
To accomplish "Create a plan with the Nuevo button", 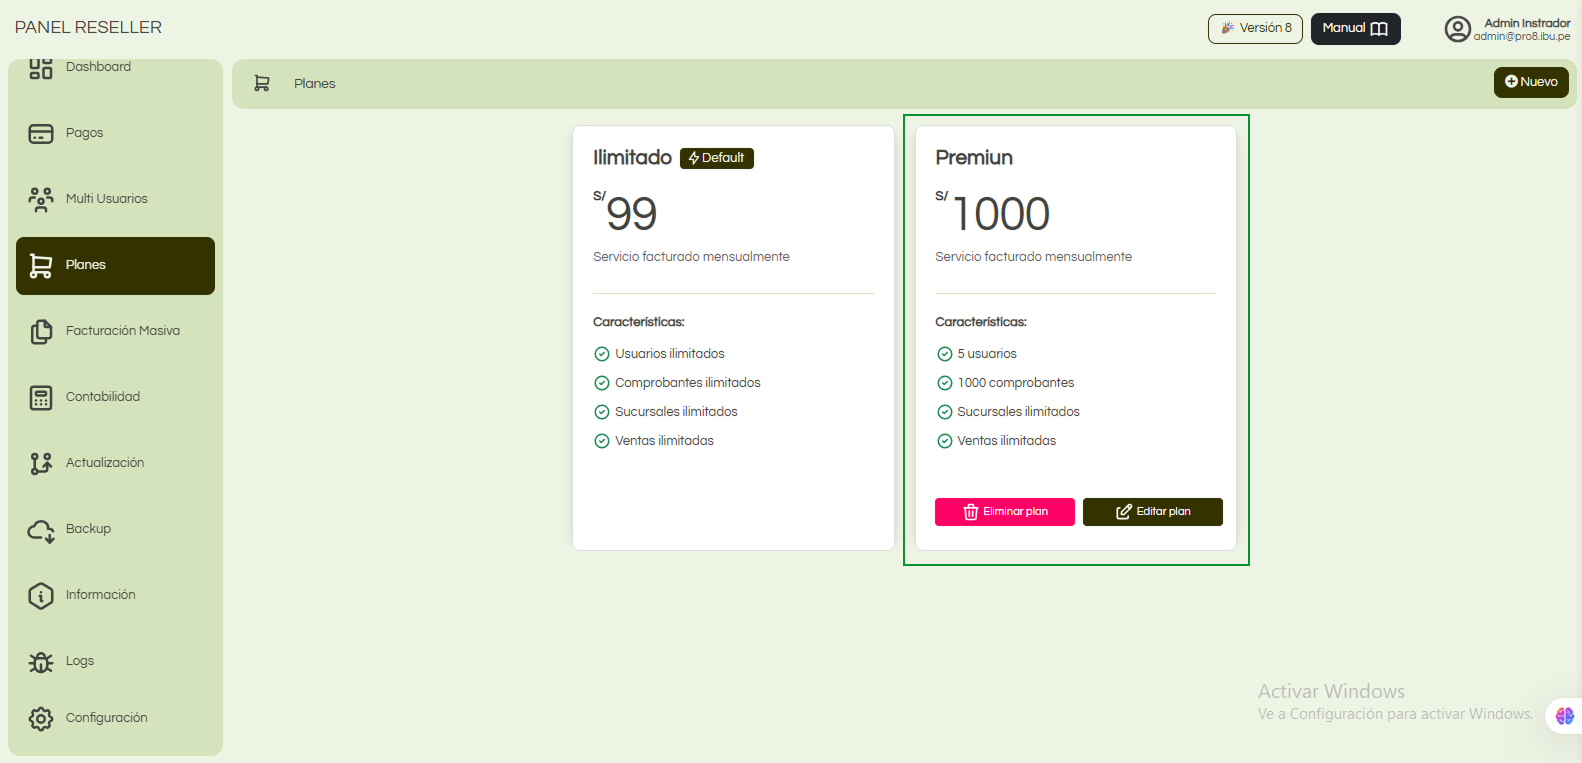I will (x=1530, y=82).
